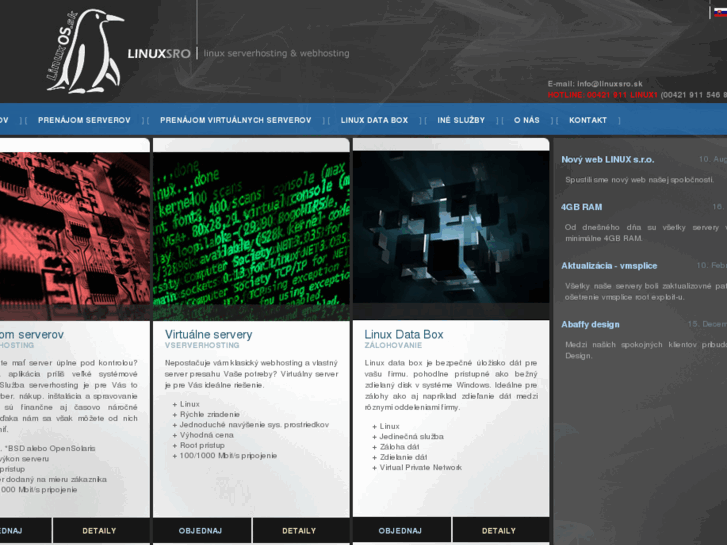Screen dimensions: 727x545
Task: Click Detaily under Linux Data Box
Action: tap(499, 531)
